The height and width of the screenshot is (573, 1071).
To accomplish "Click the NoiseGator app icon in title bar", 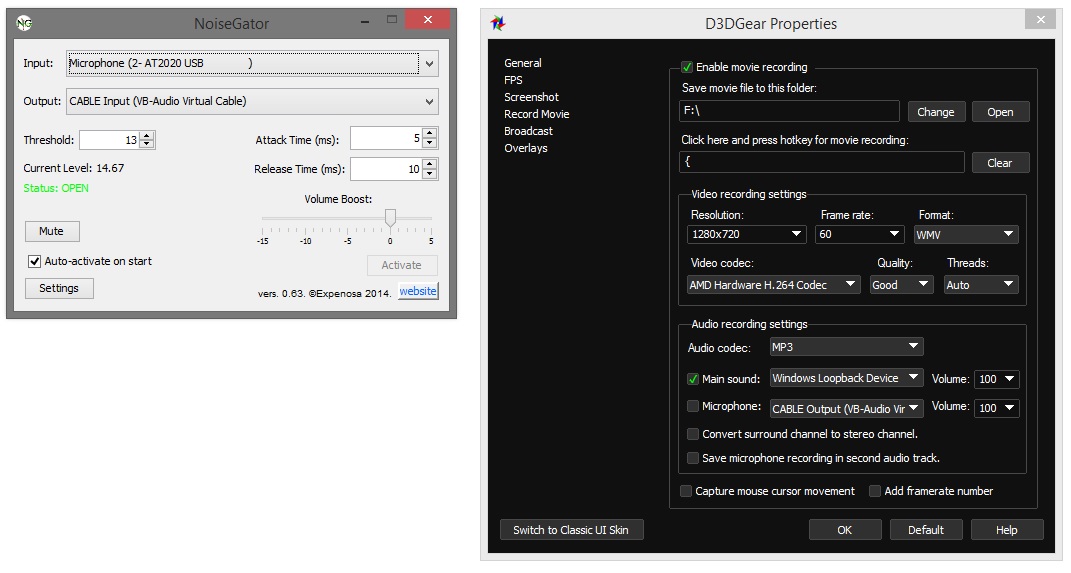I will tap(25, 23).
